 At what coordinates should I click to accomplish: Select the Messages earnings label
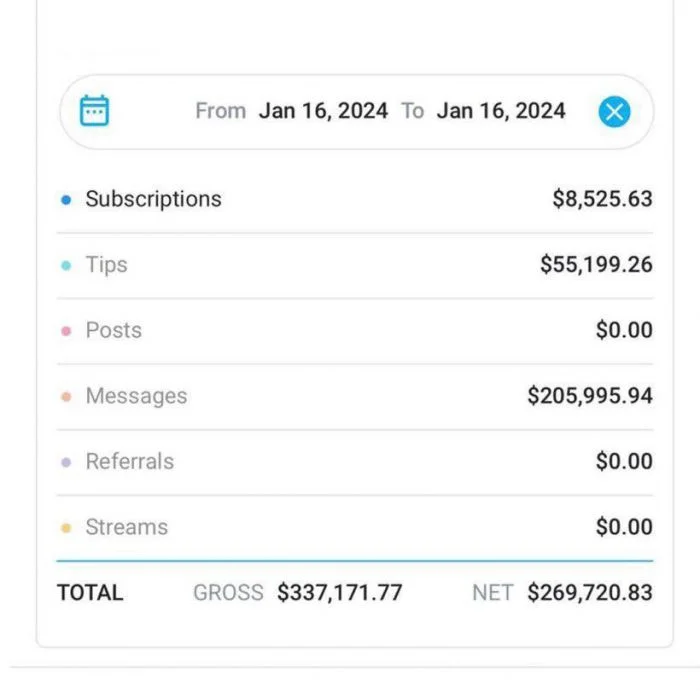click(x=136, y=396)
